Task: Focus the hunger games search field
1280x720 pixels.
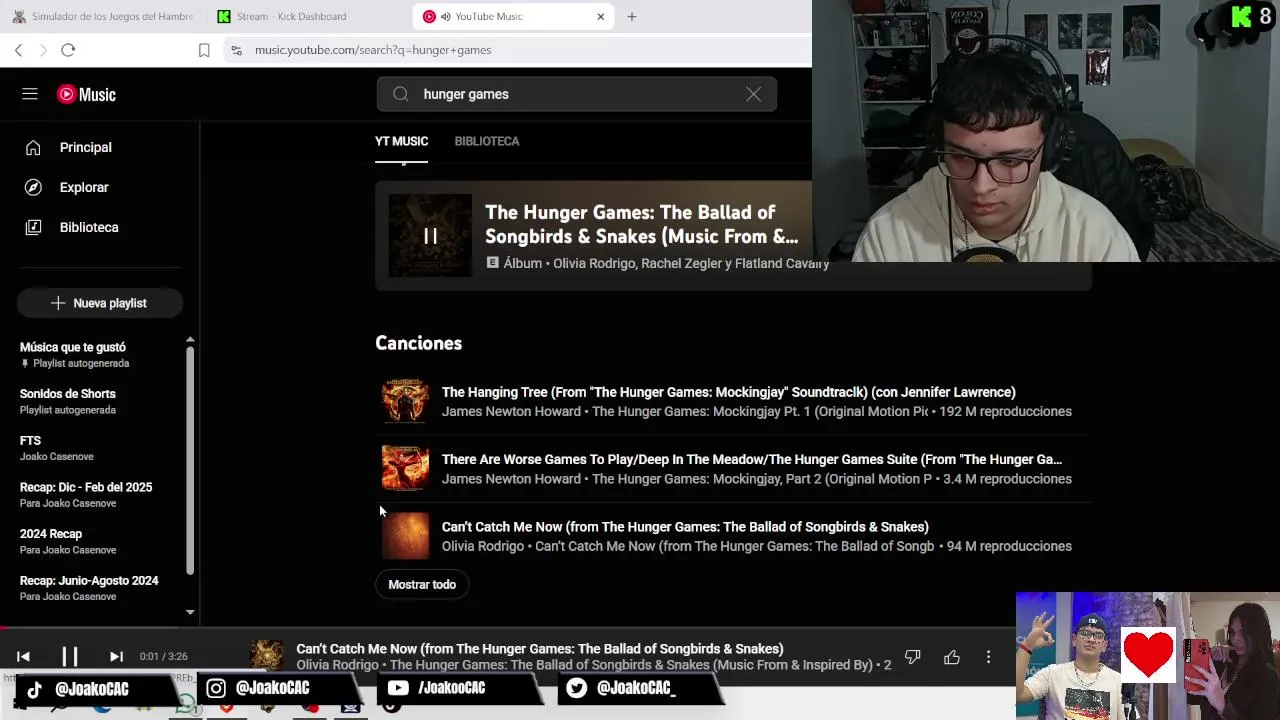Action: click(x=575, y=94)
